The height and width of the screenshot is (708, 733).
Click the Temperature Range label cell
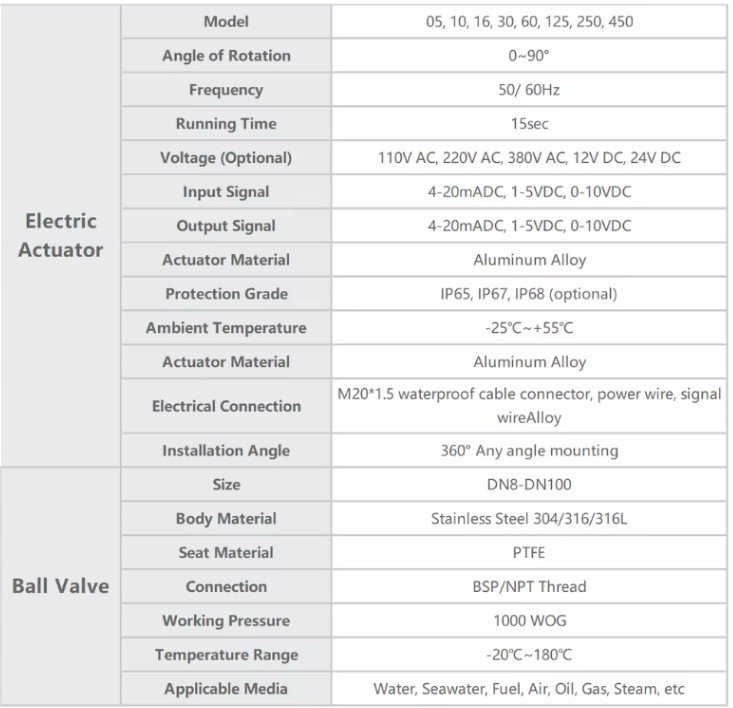(226, 655)
